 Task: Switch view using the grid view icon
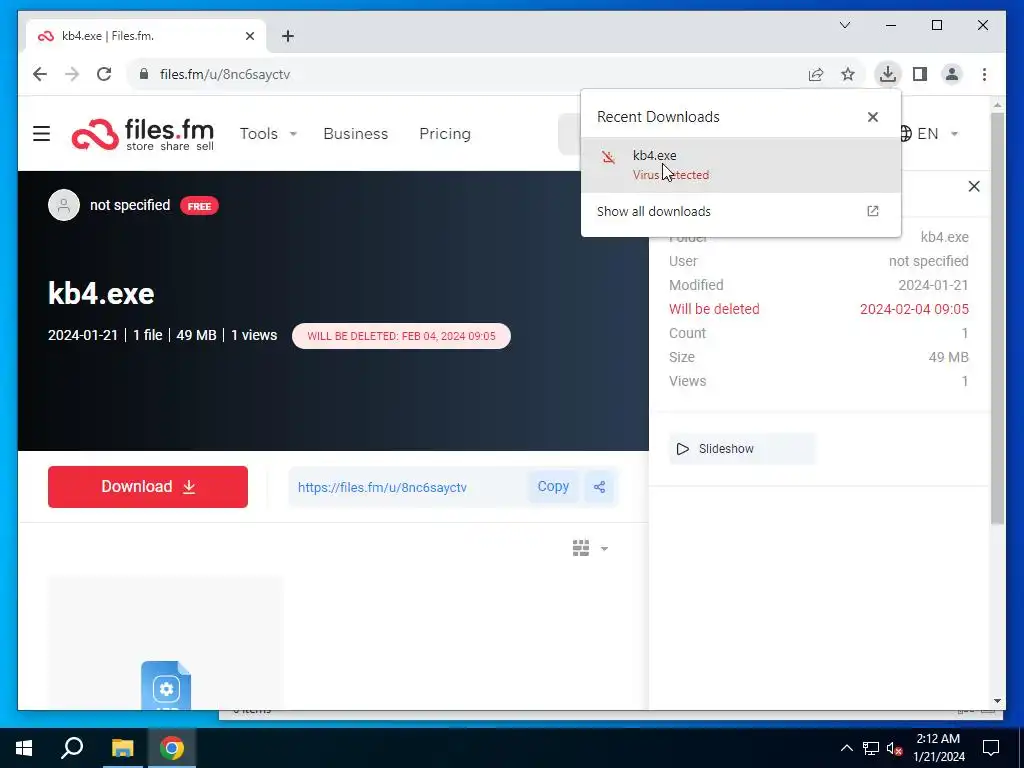(581, 548)
